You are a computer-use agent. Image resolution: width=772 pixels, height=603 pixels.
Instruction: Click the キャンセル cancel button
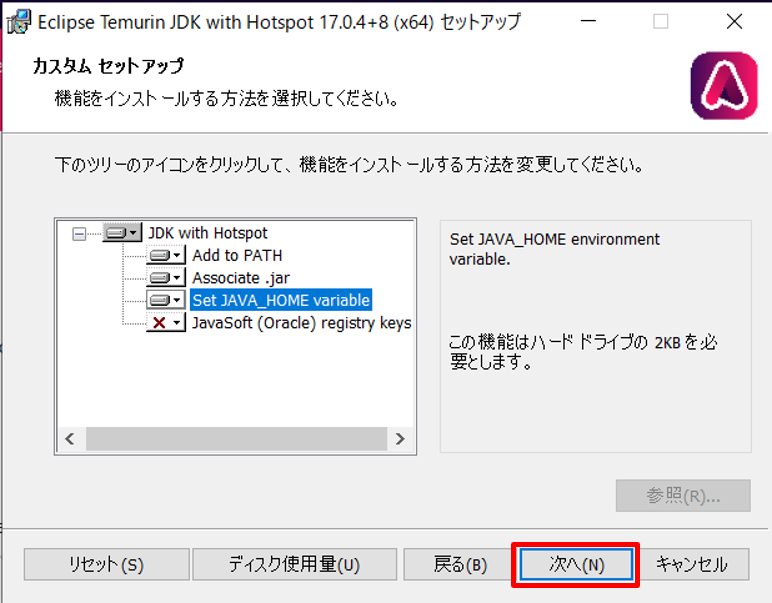tap(692, 564)
